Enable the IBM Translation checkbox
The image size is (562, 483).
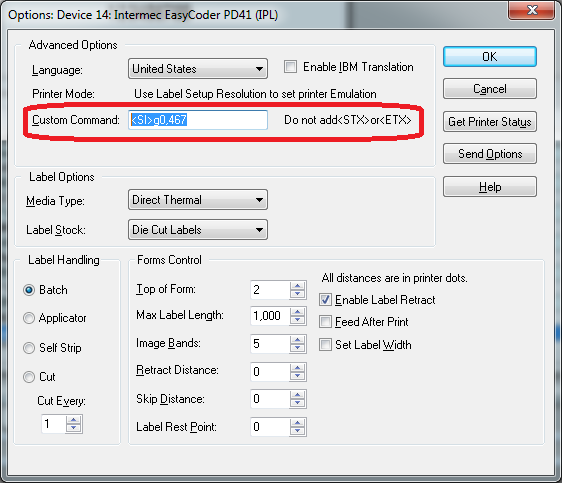pyautogui.click(x=290, y=67)
